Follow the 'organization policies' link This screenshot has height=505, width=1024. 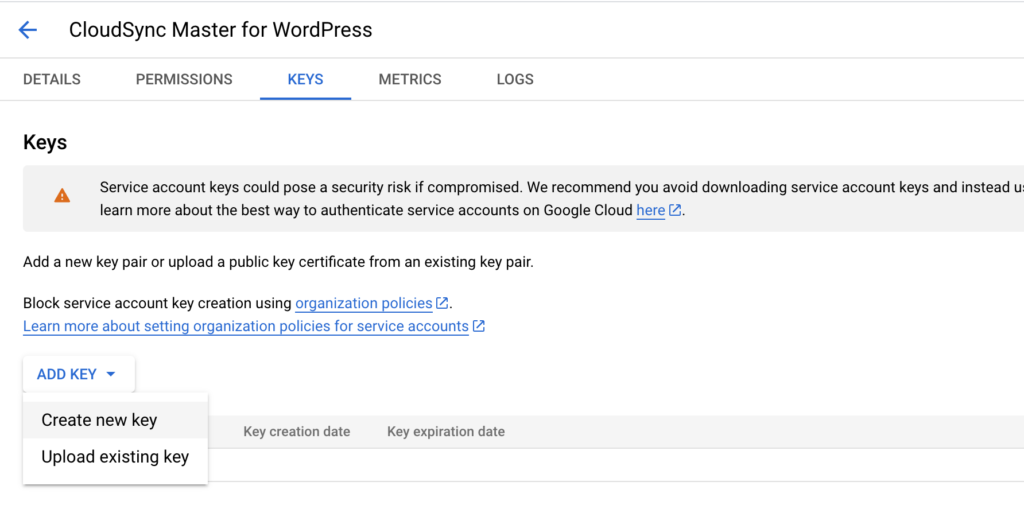[364, 303]
